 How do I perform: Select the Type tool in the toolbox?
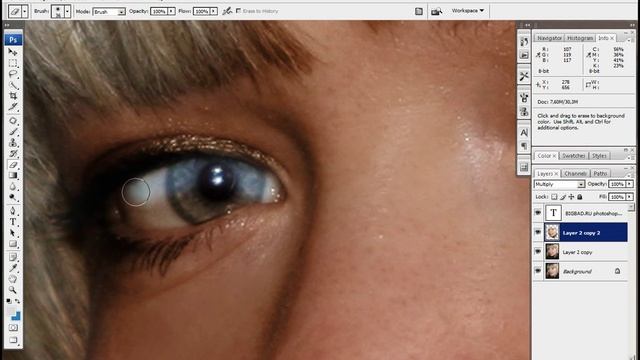13,222
